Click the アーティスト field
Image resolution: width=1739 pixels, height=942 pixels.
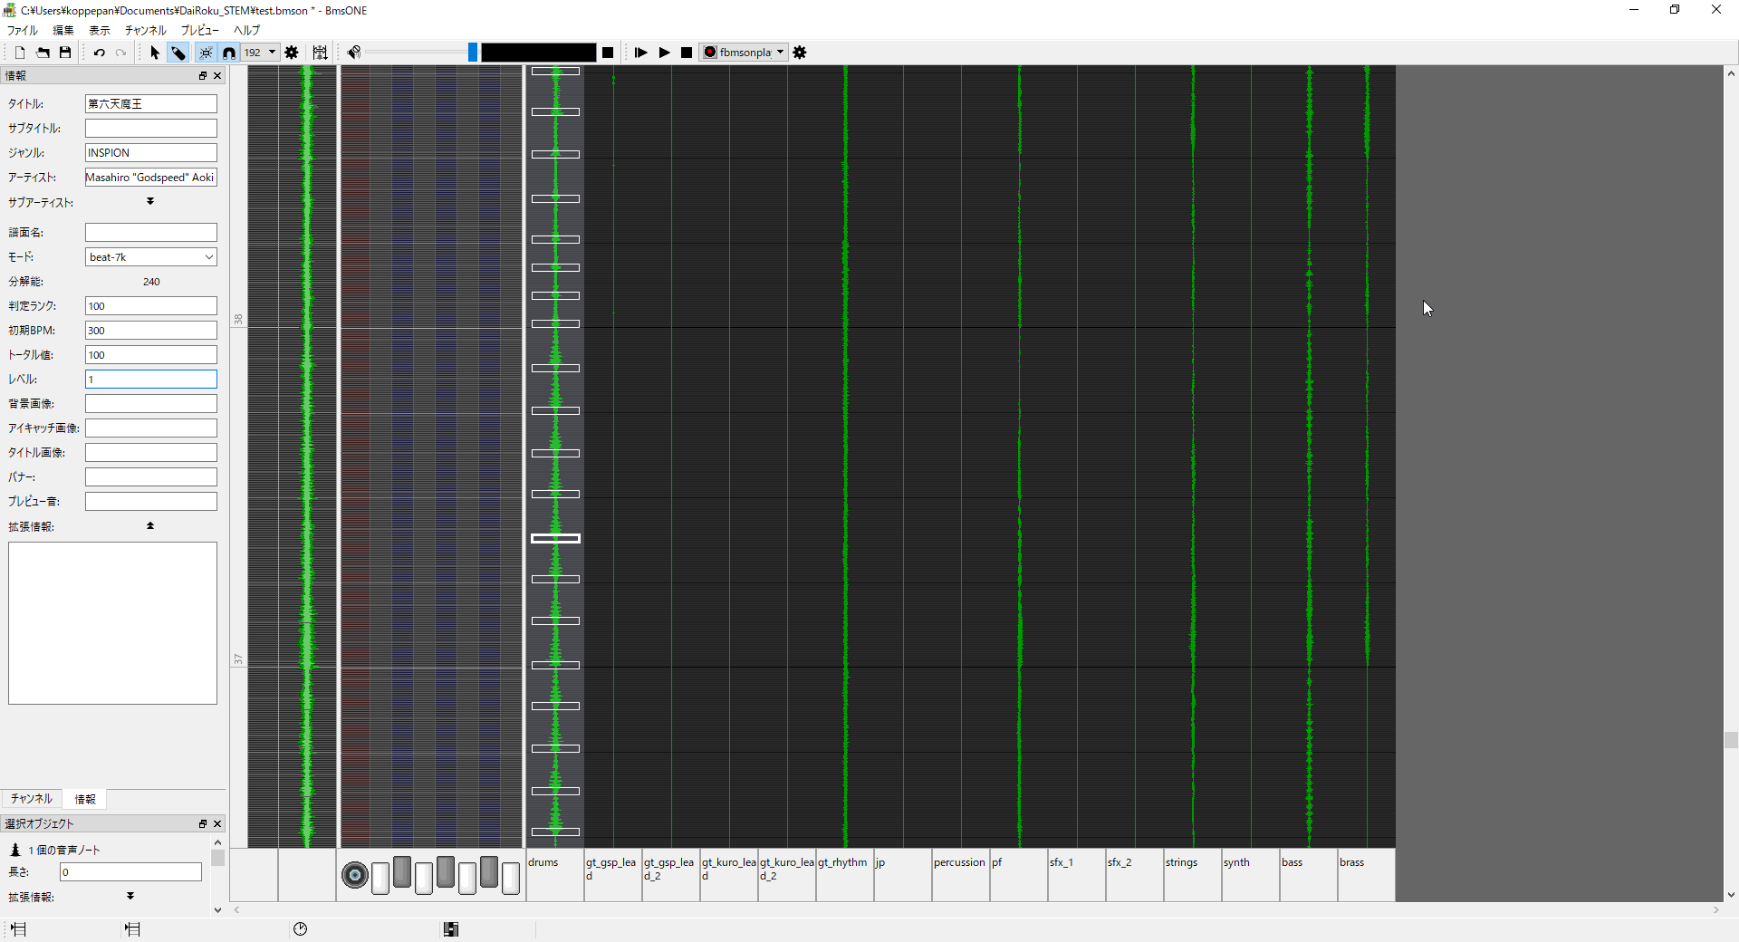click(151, 177)
